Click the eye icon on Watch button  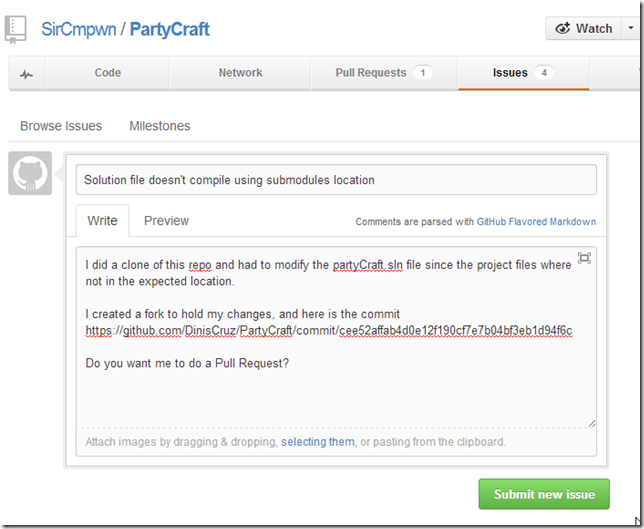coord(563,28)
